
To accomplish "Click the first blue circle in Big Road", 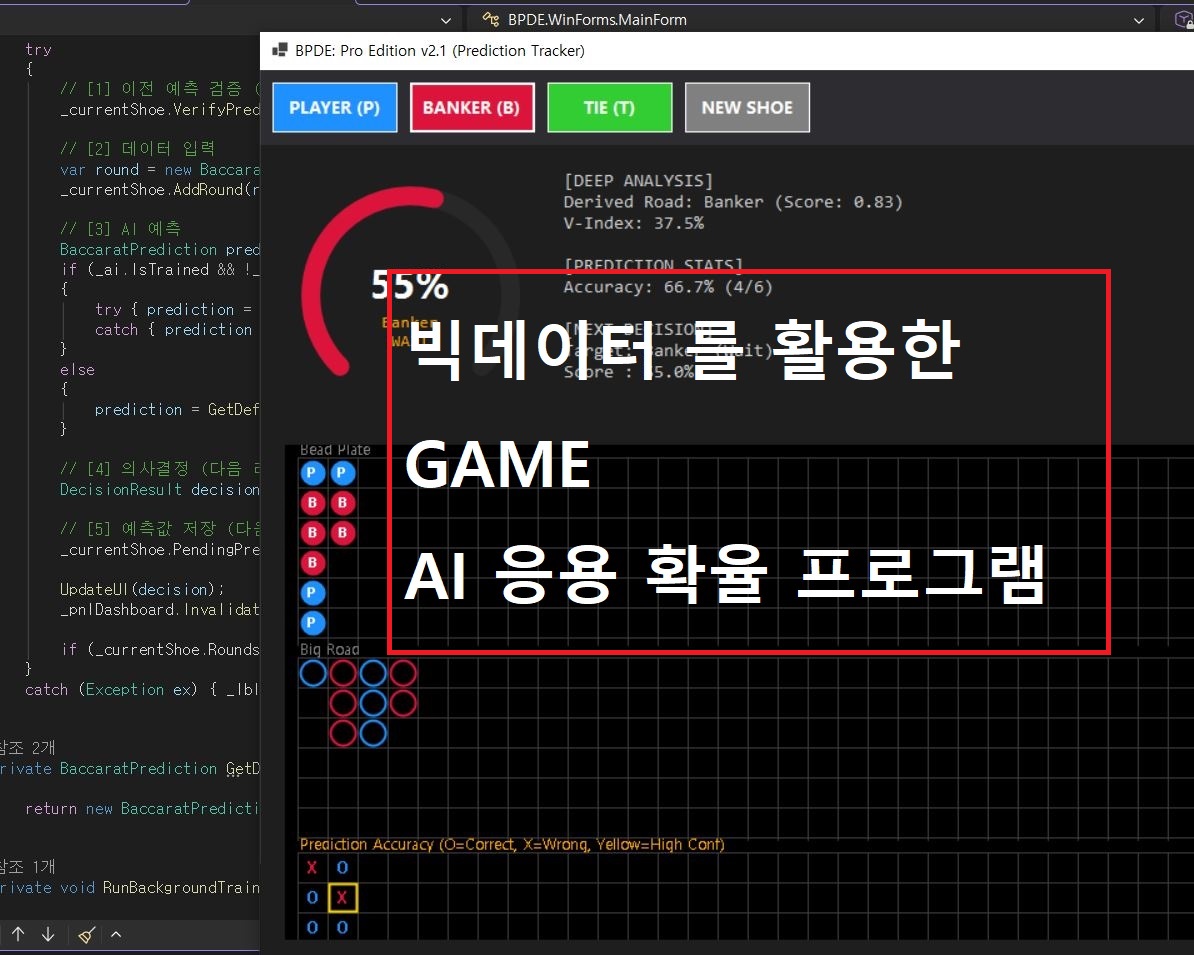I will pyautogui.click(x=313, y=674).
